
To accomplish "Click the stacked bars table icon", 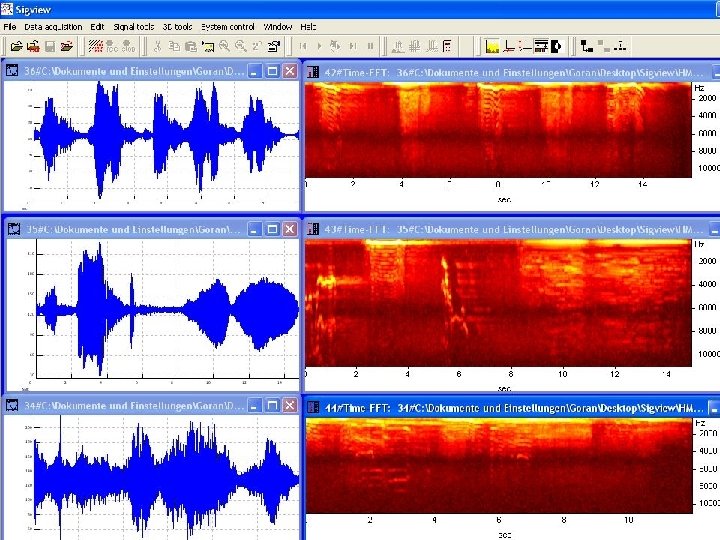I will coord(541,46).
